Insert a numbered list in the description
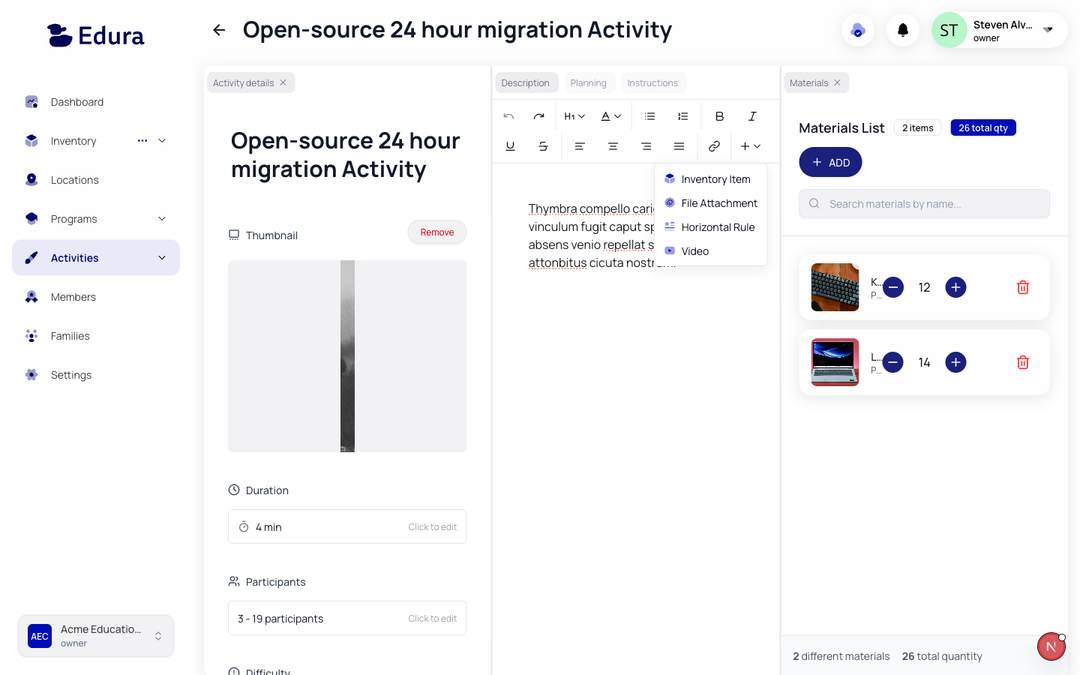This screenshot has width=1080, height=675. click(683, 115)
